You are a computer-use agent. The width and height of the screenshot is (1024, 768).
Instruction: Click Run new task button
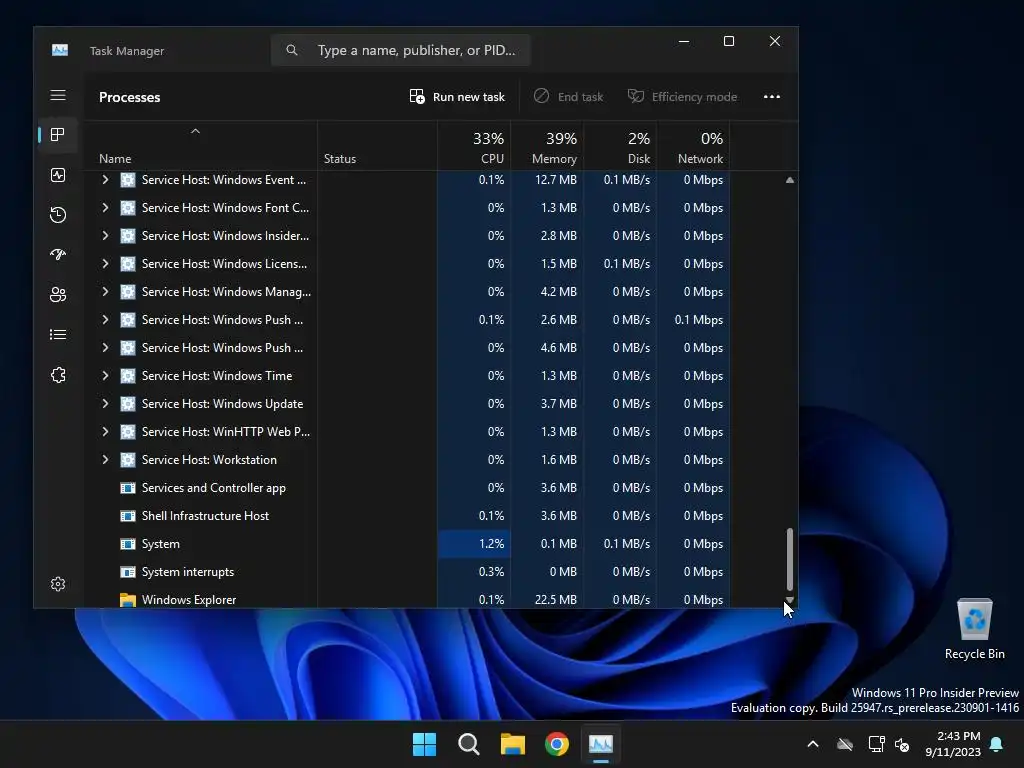(x=457, y=97)
